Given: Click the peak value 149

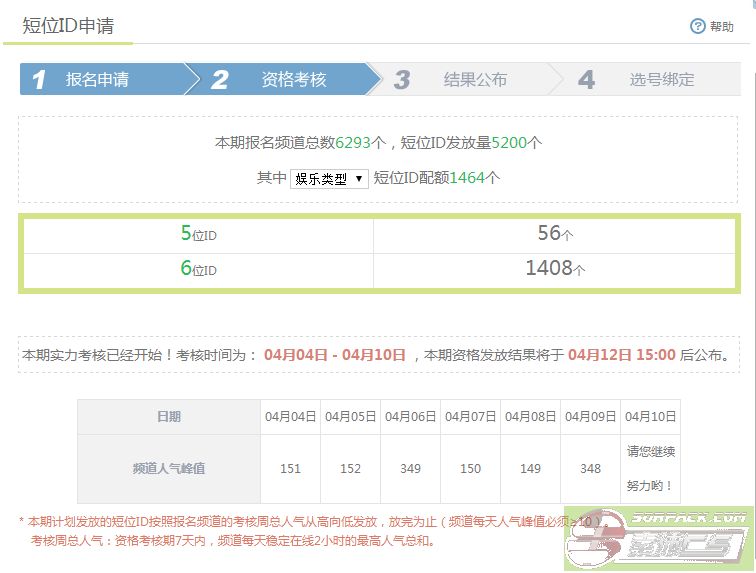Looking at the screenshot, I should 530,469.
